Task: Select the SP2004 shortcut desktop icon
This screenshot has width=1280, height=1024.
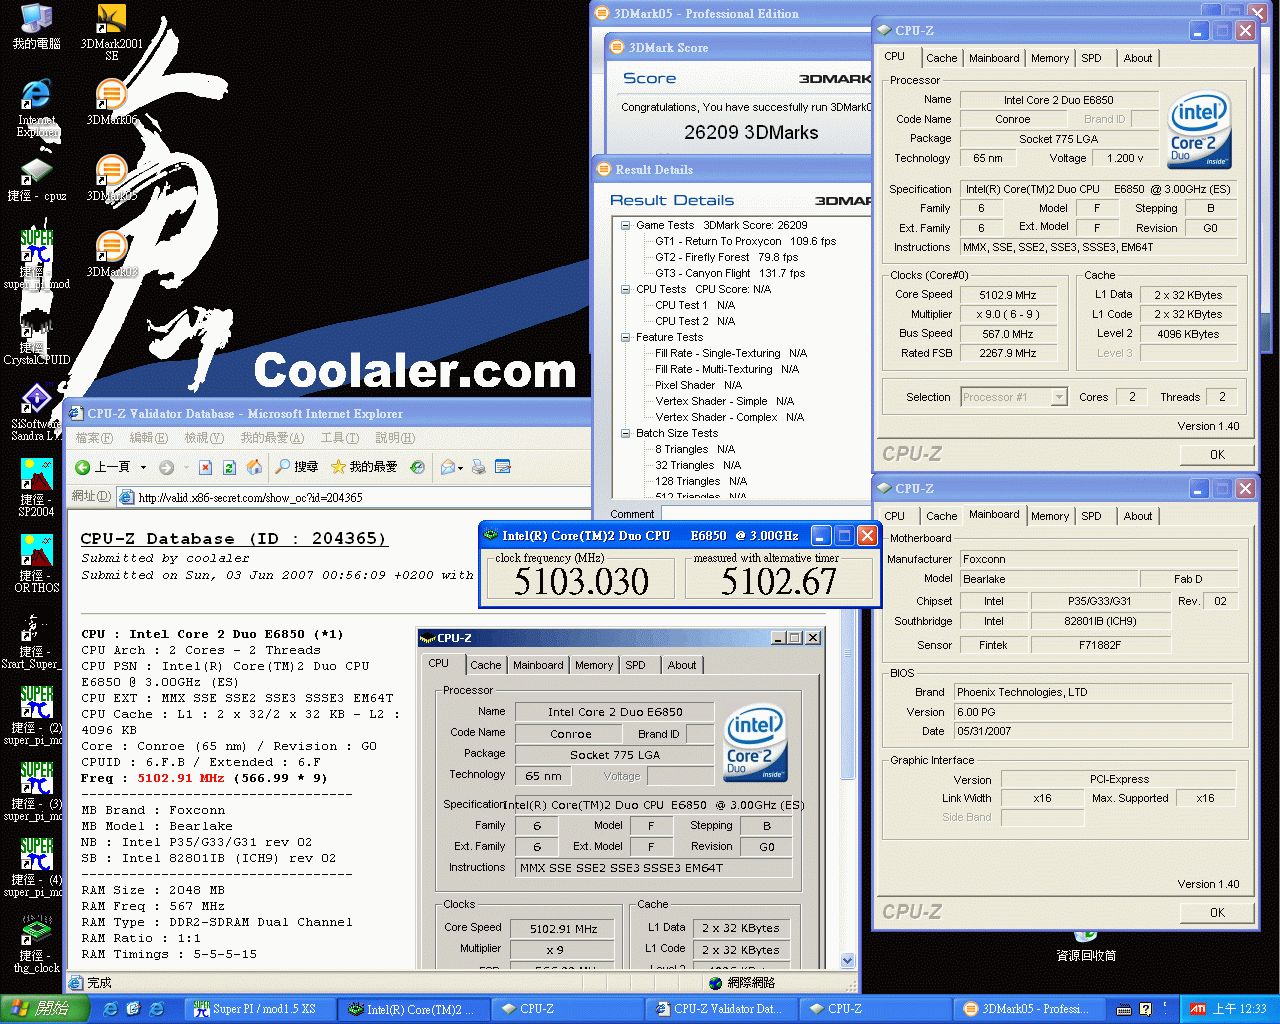Action: coord(36,488)
